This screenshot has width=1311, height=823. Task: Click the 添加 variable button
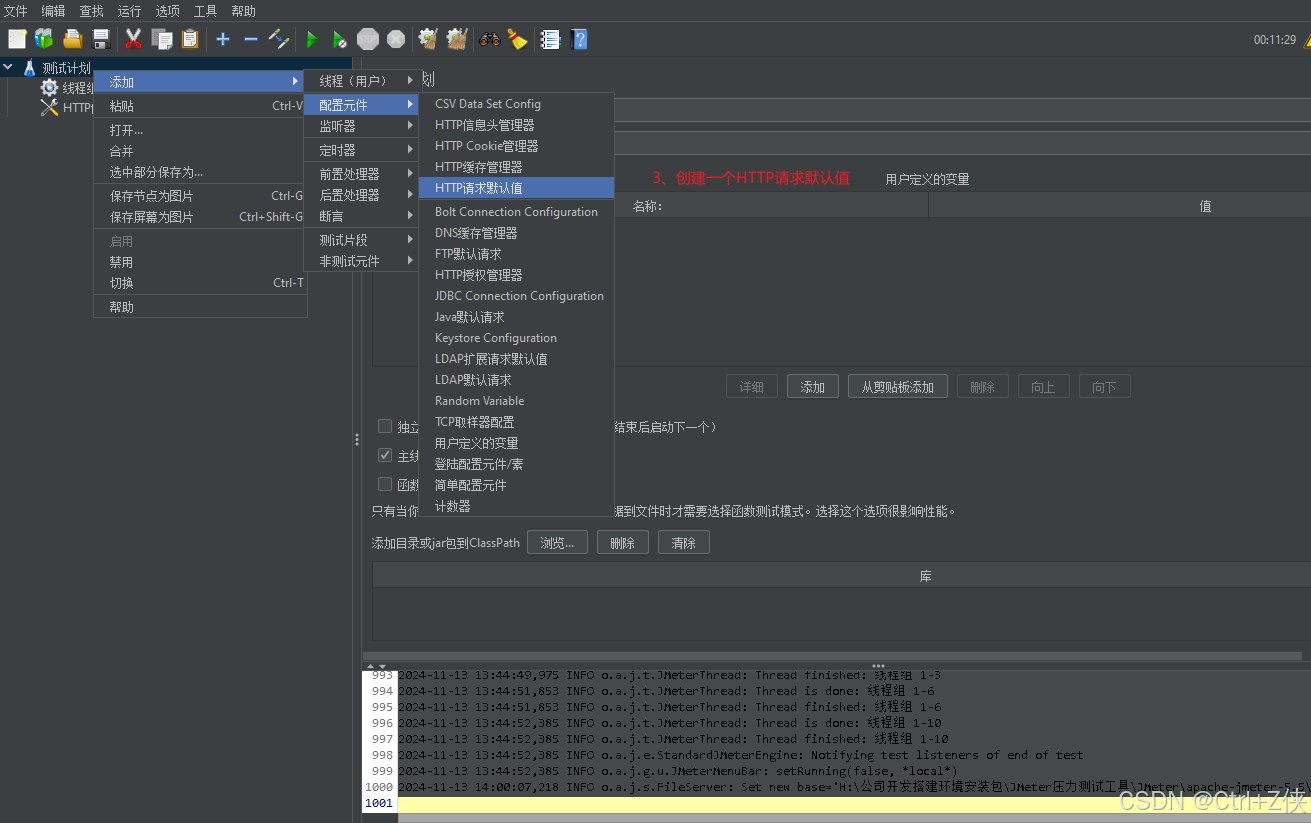(x=812, y=387)
